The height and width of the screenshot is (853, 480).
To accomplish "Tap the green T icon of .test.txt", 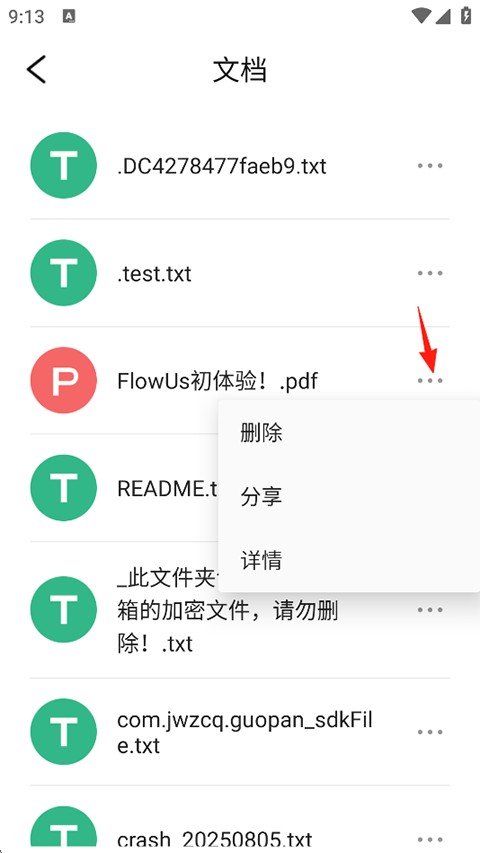I will [63, 273].
